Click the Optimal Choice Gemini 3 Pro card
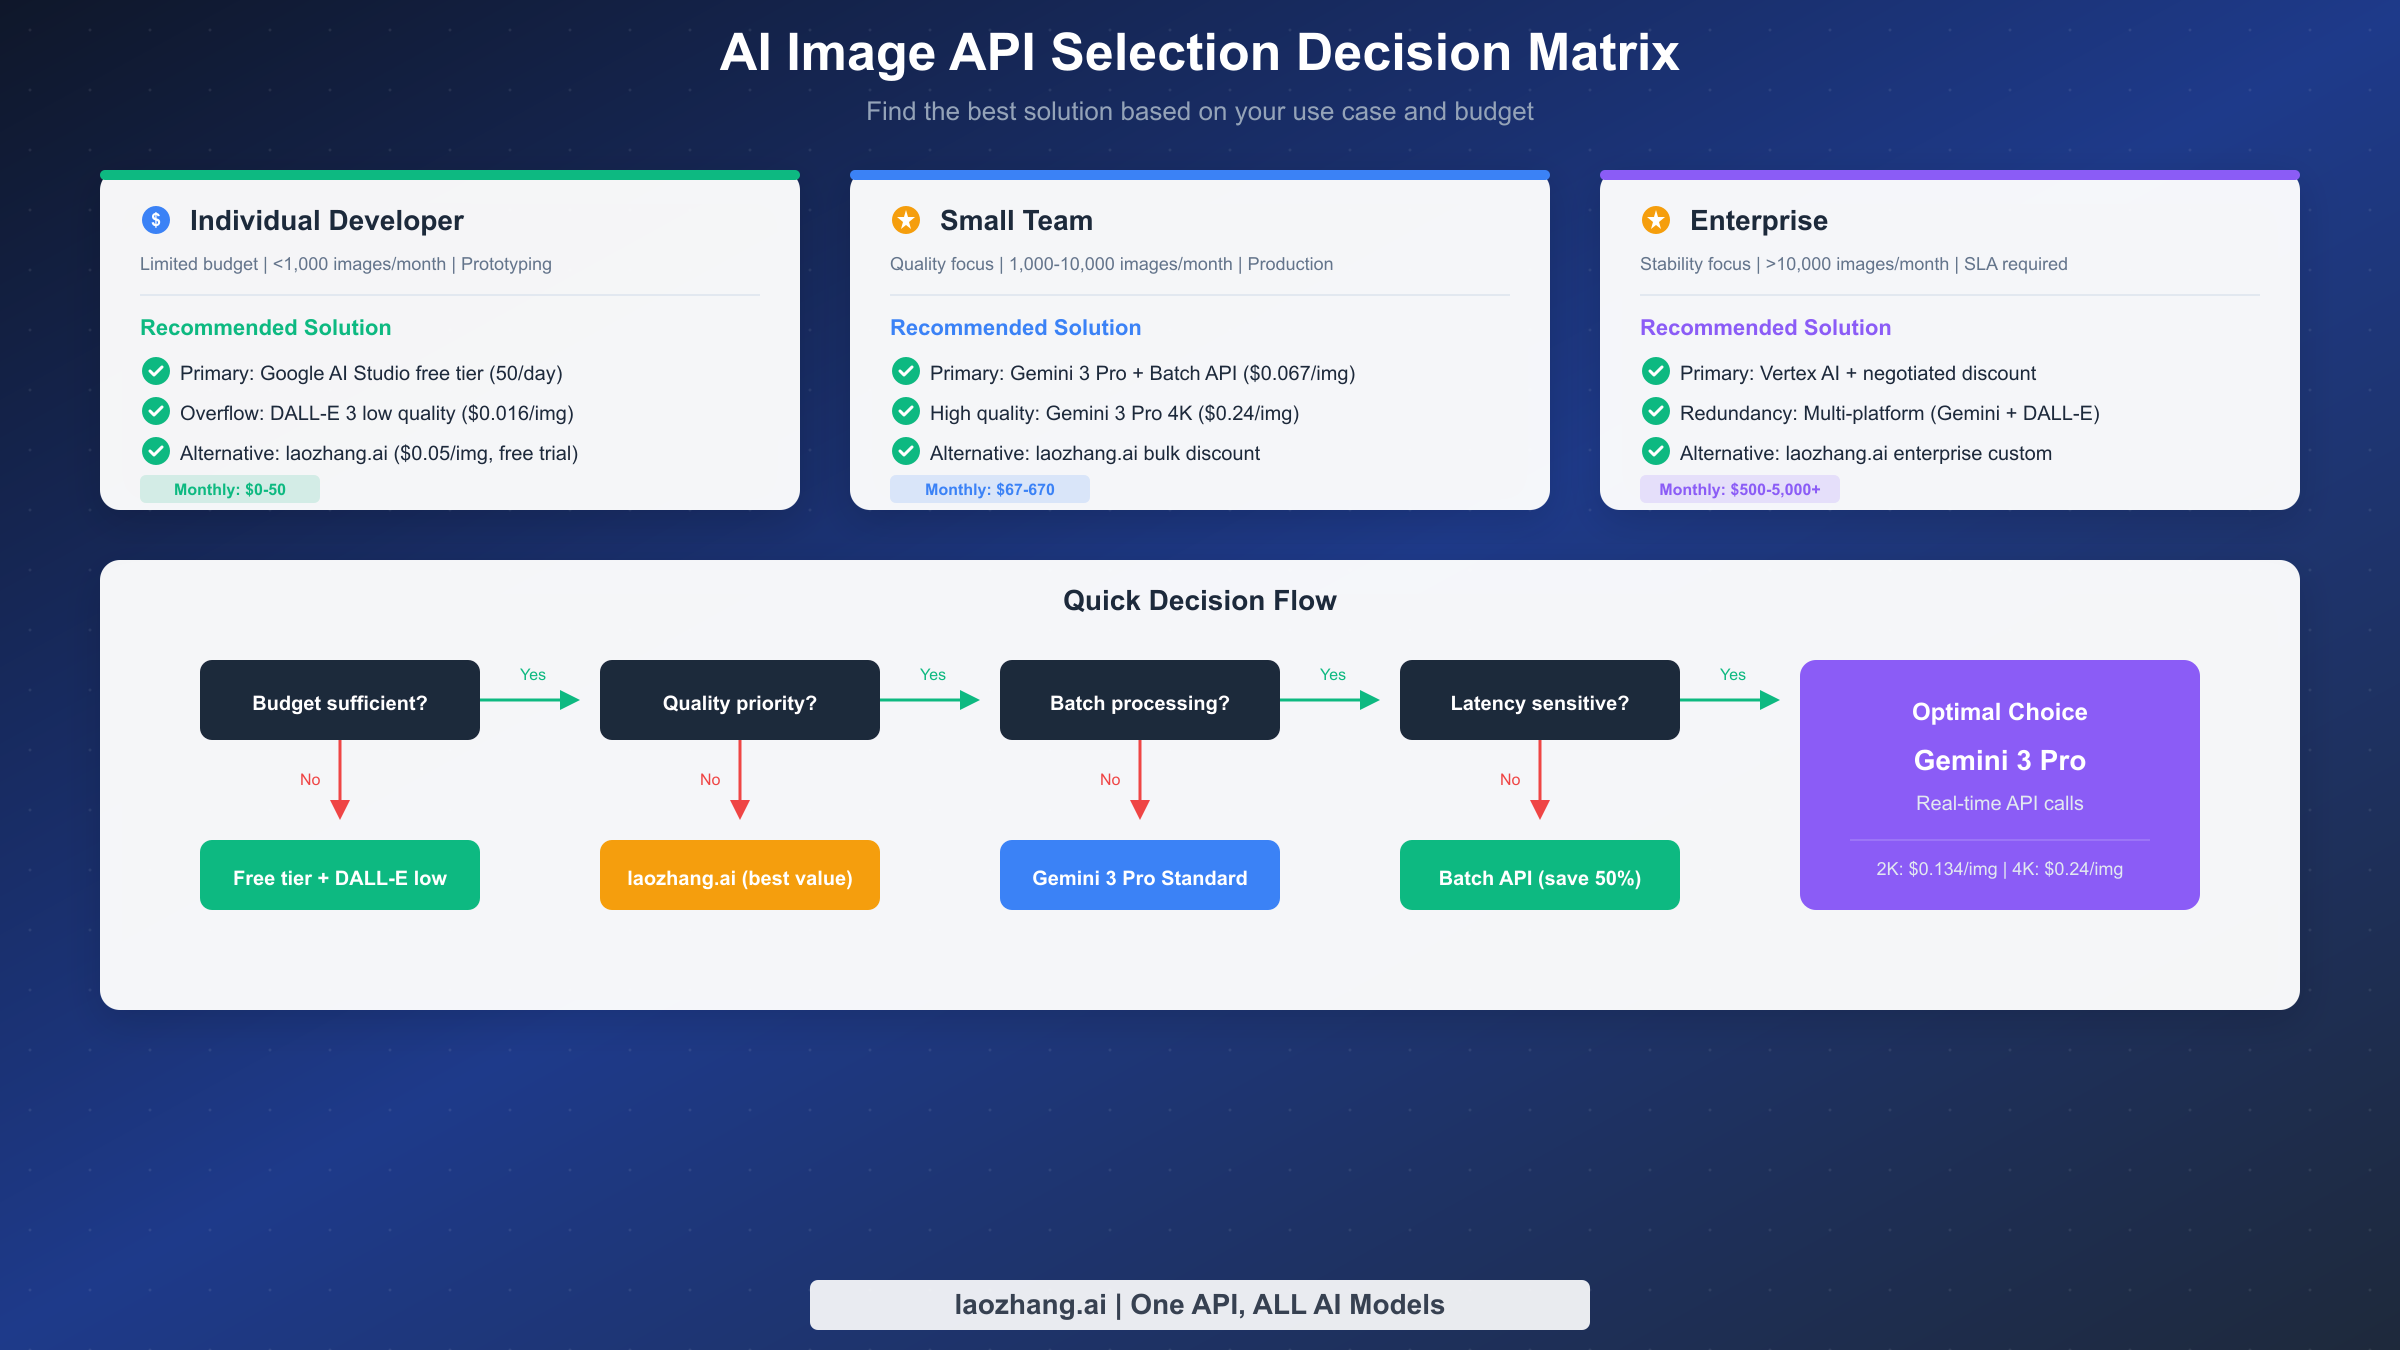 (x=1998, y=783)
